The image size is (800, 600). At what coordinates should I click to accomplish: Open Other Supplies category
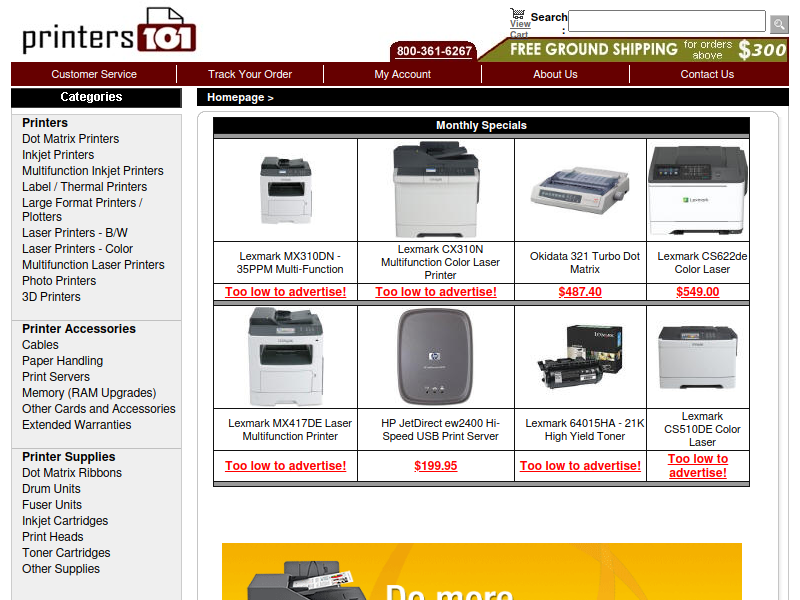click(61, 568)
